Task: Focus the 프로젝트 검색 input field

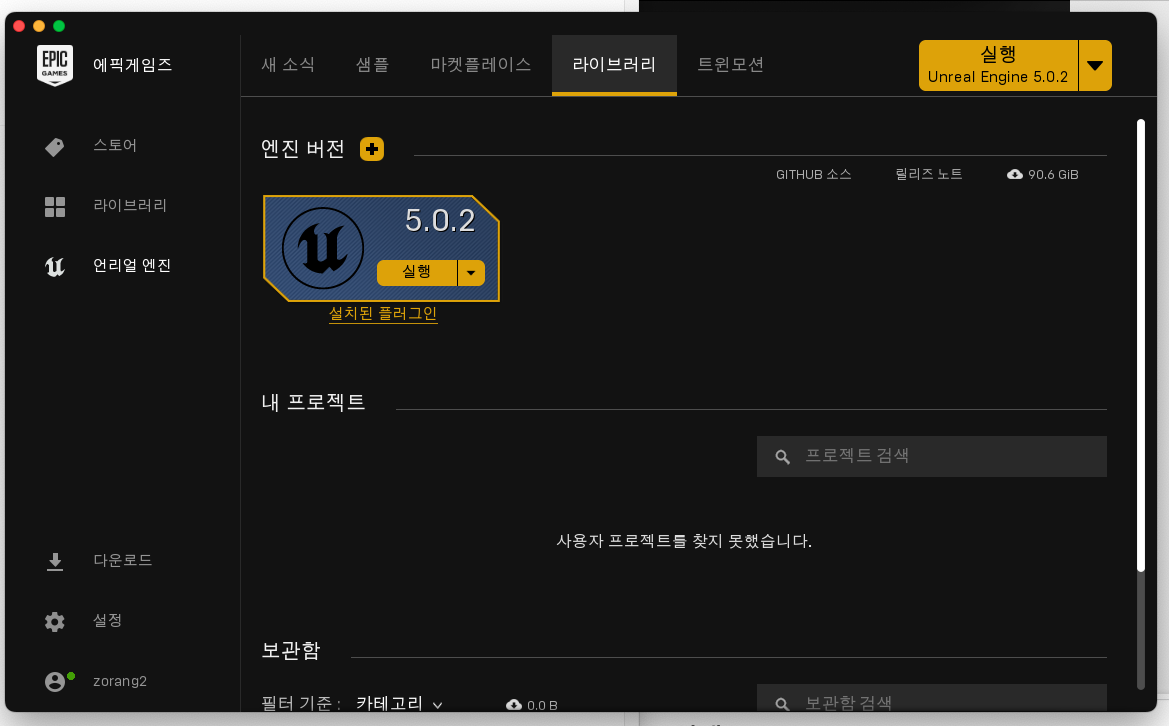Action: coord(932,457)
